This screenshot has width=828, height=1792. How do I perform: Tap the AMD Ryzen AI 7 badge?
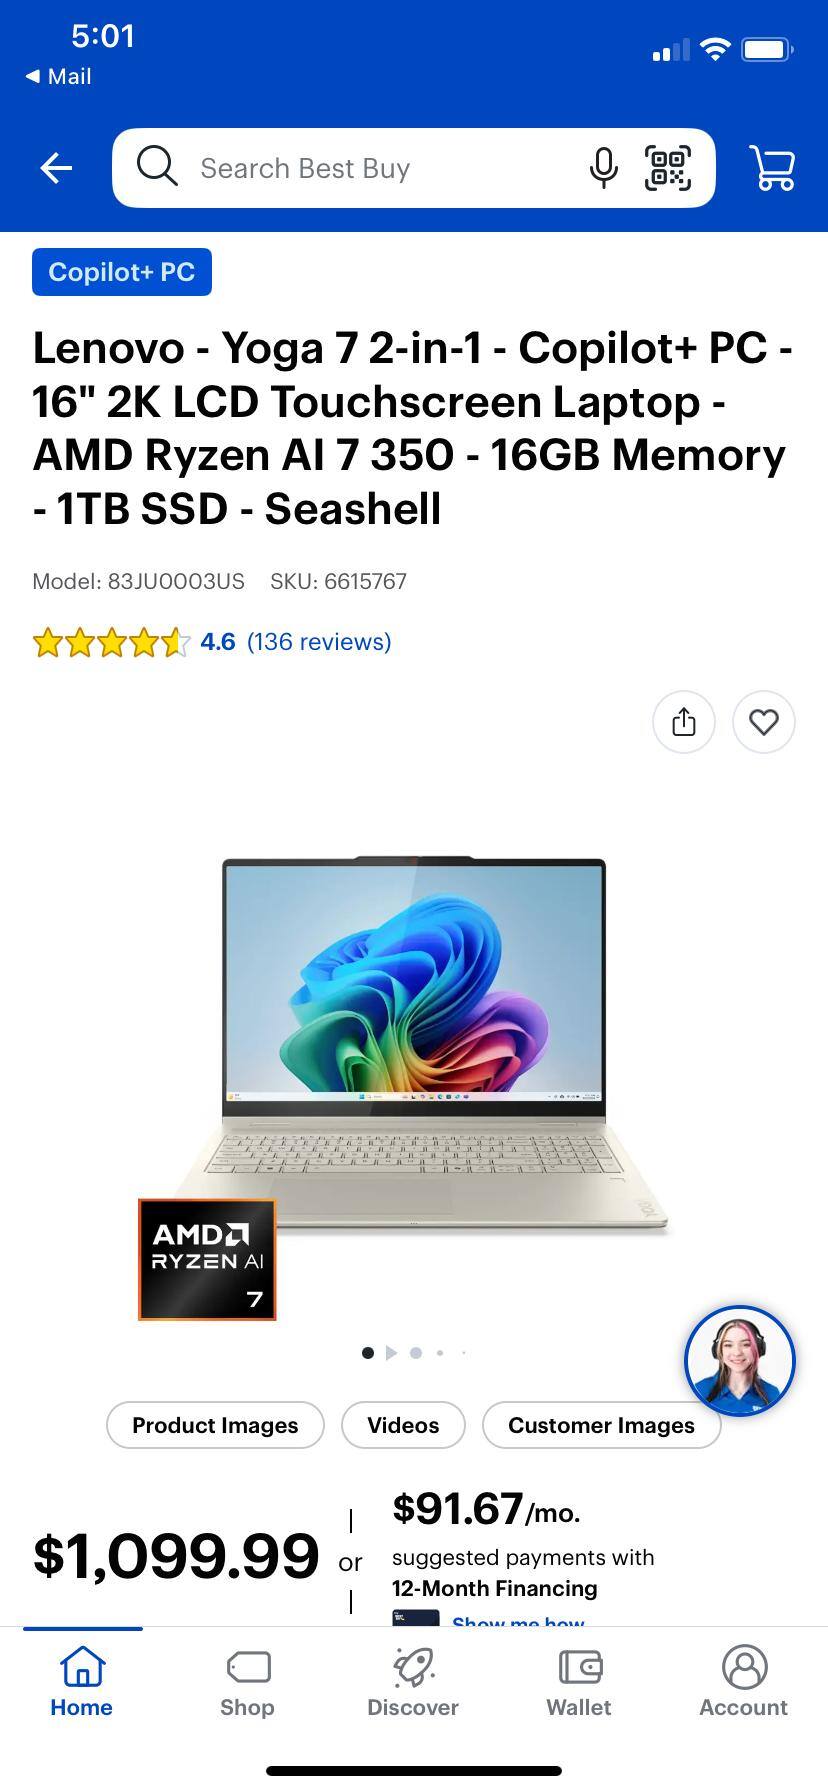click(207, 1260)
